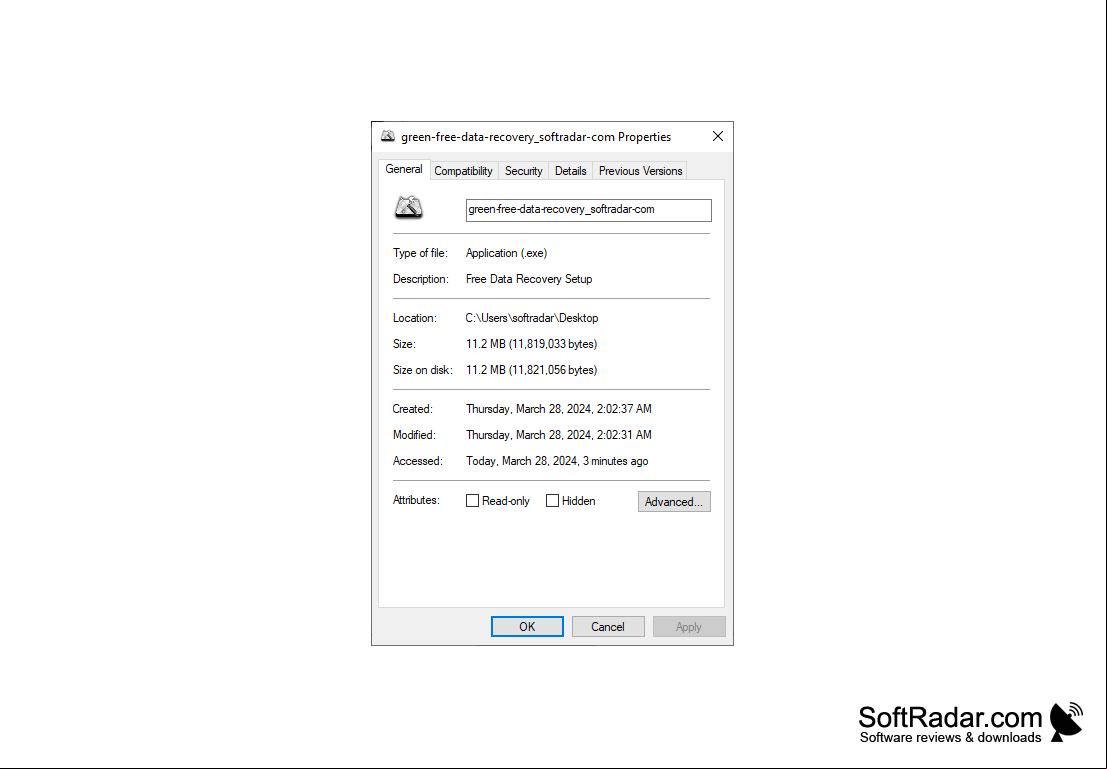1107x769 pixels.
Task: Close the Properties dialog with the X
Action: pos(717,136)
